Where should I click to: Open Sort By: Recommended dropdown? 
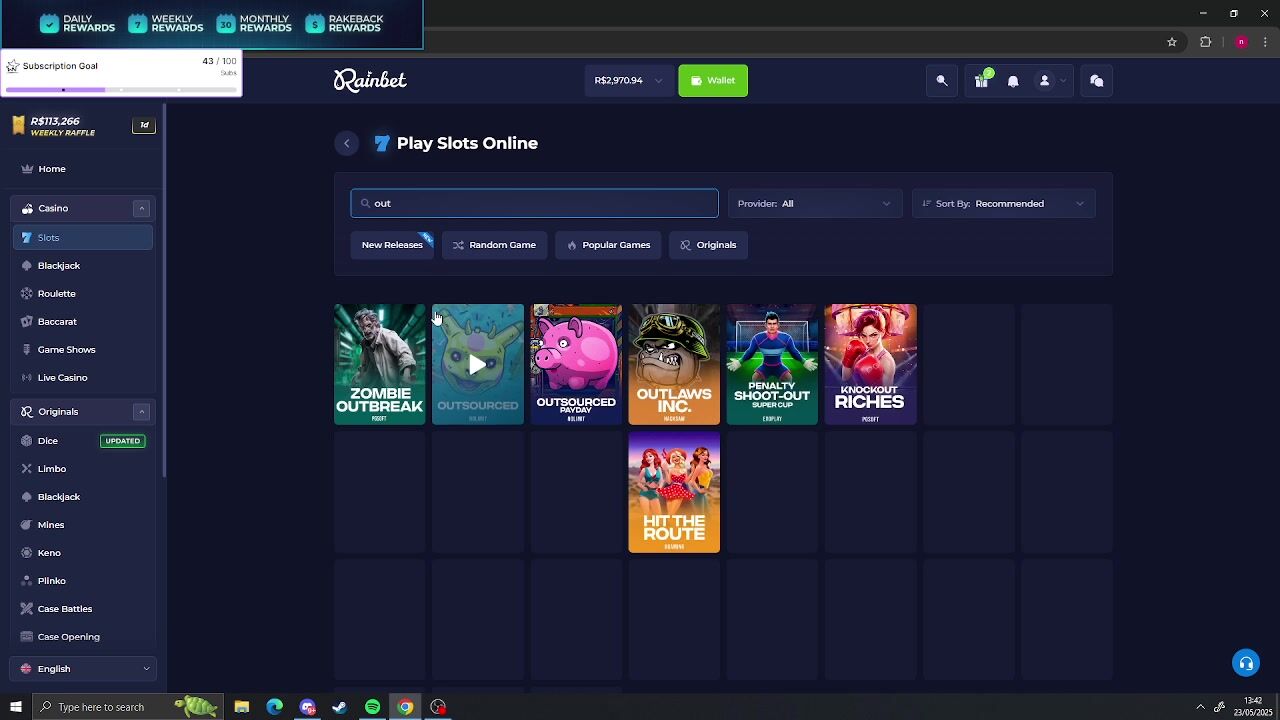1003,204
